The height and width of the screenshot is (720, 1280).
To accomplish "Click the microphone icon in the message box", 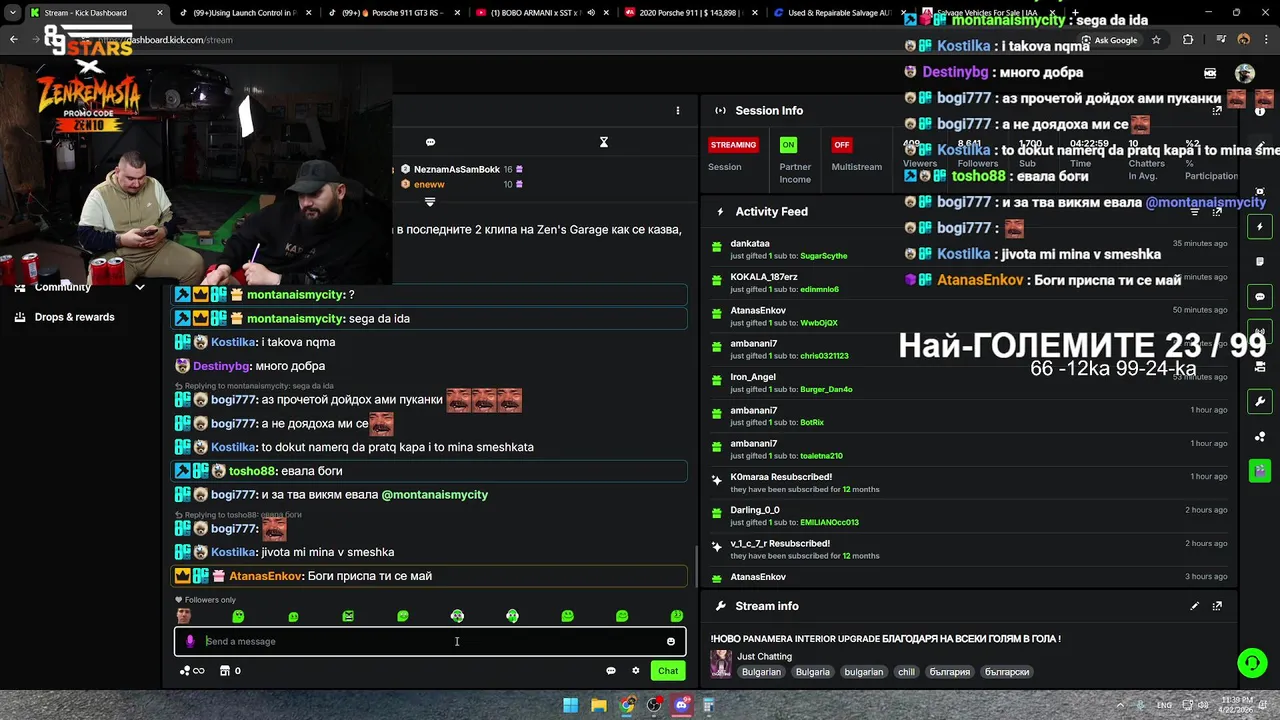I will point(190,641).
